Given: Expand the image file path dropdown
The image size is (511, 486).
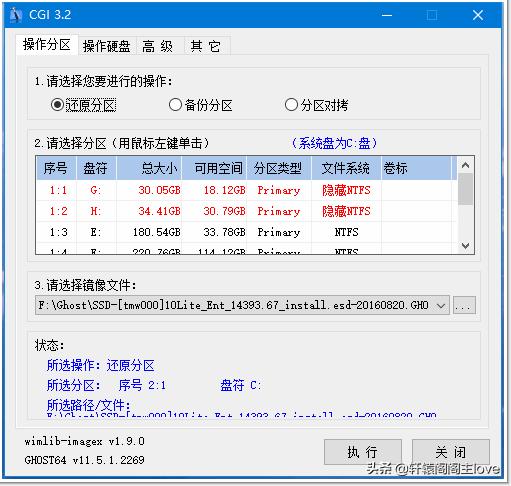Looking at the screenshot, I should (x=441, y=305).
